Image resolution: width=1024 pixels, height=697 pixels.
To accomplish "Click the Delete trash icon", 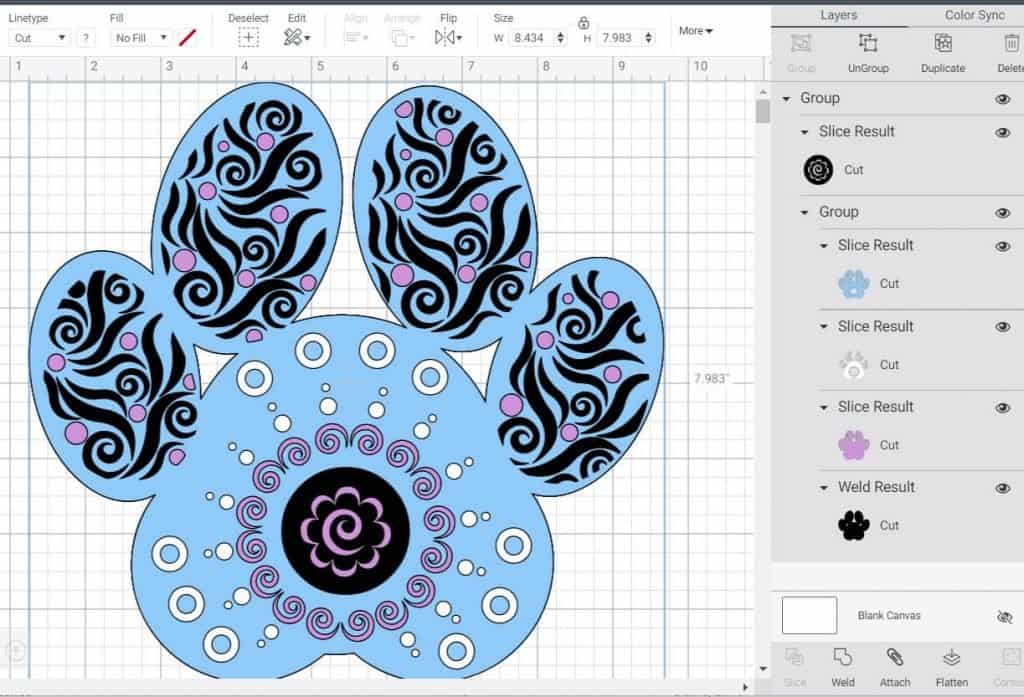I will tap(1011, 43).
